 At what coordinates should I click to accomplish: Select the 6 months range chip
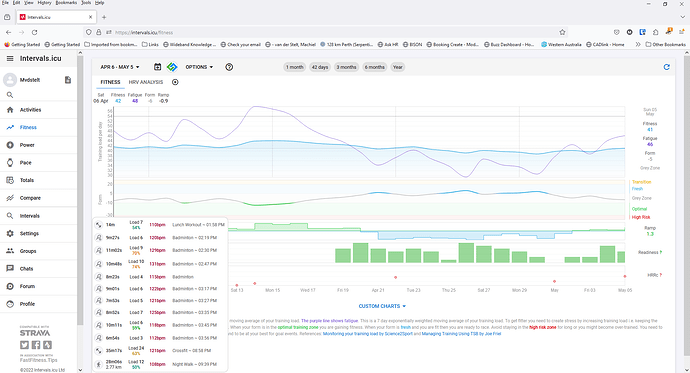374,67
